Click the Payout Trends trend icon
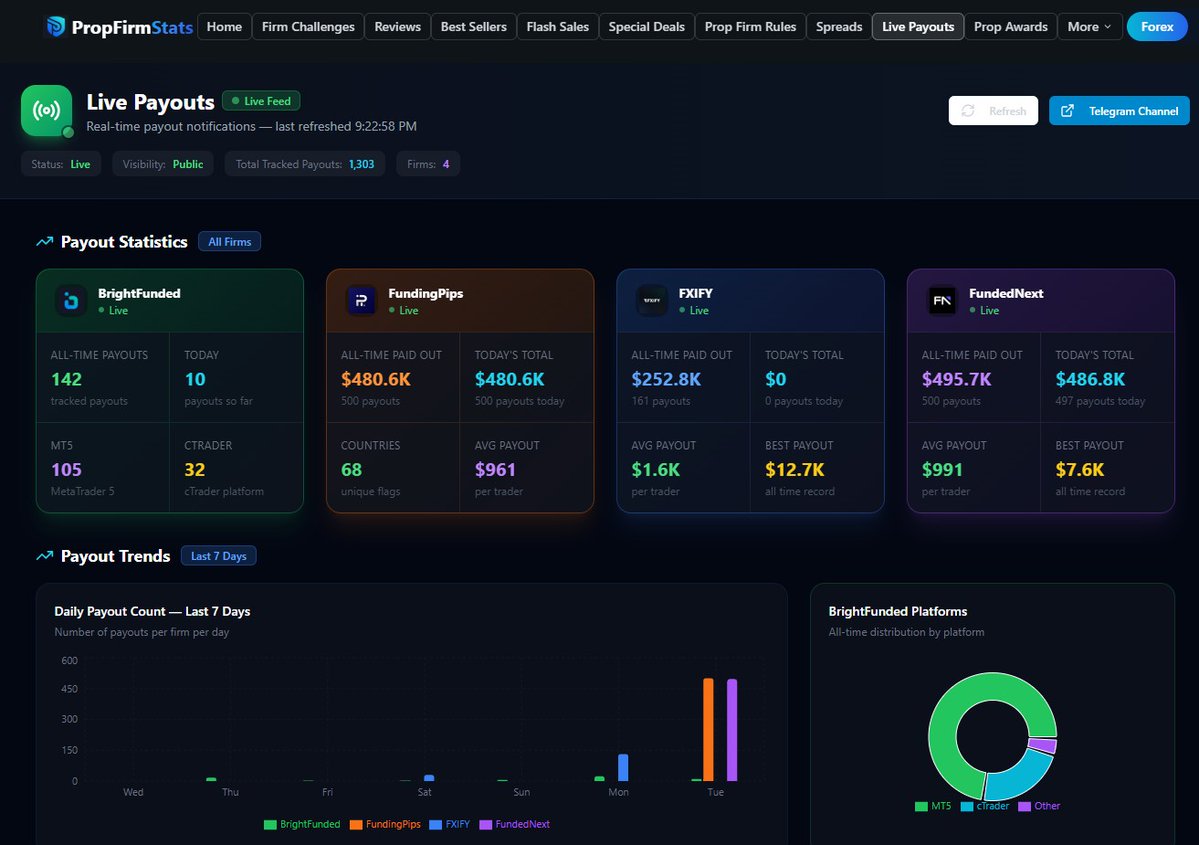 (x=44, y=556)
